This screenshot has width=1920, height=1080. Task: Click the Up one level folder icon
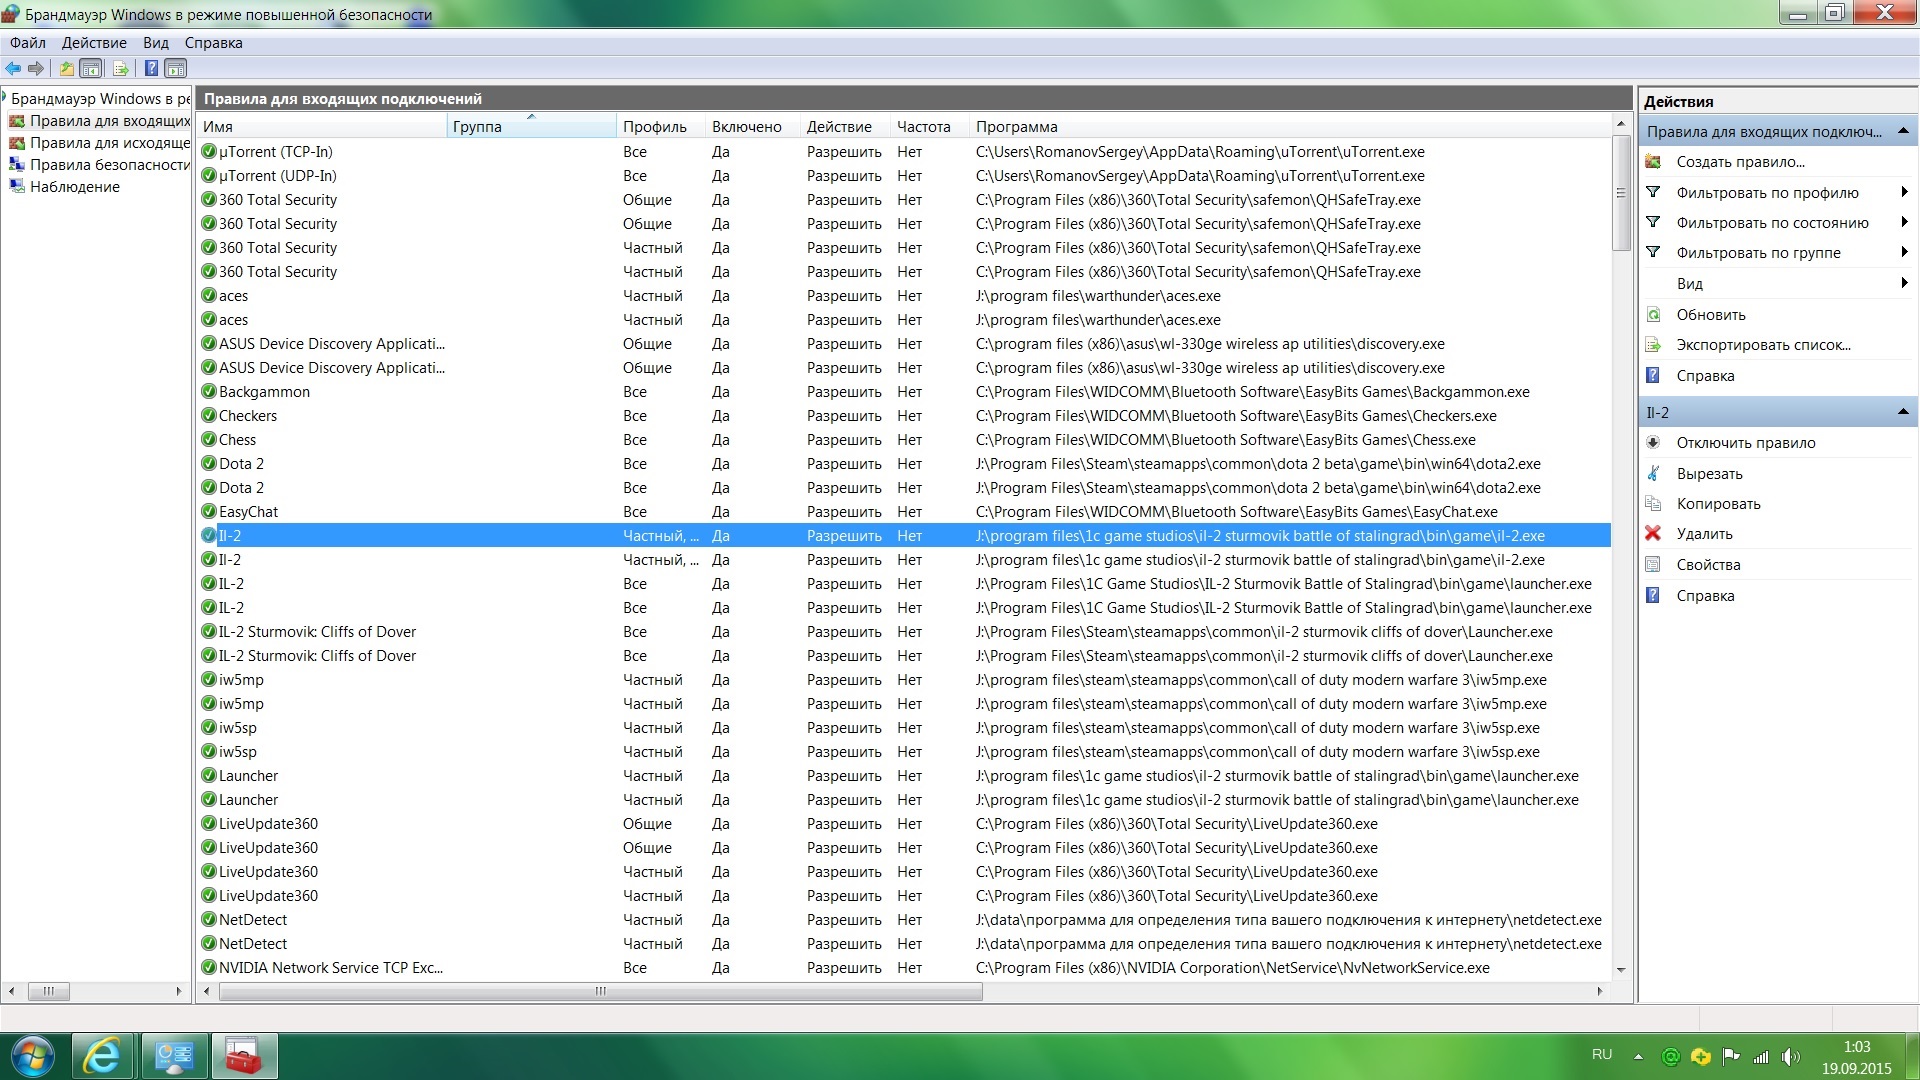66,68
